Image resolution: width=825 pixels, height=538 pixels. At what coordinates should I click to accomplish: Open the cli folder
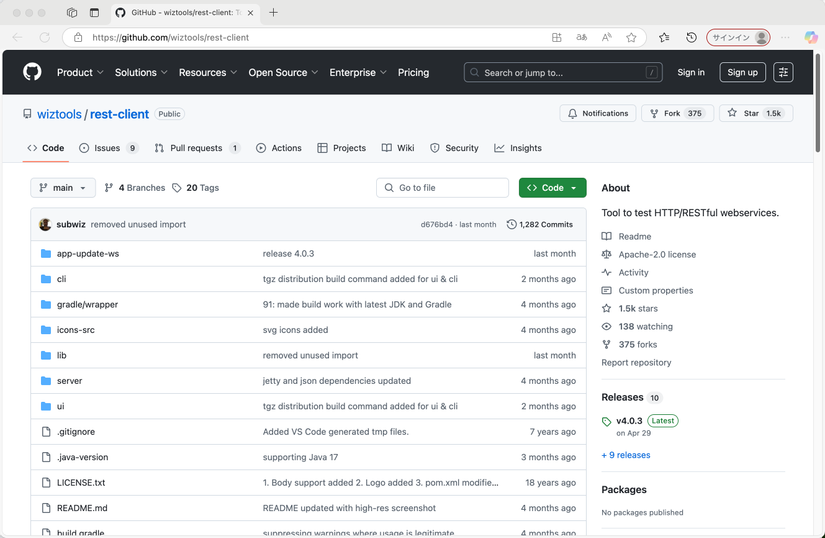[62, 279]
